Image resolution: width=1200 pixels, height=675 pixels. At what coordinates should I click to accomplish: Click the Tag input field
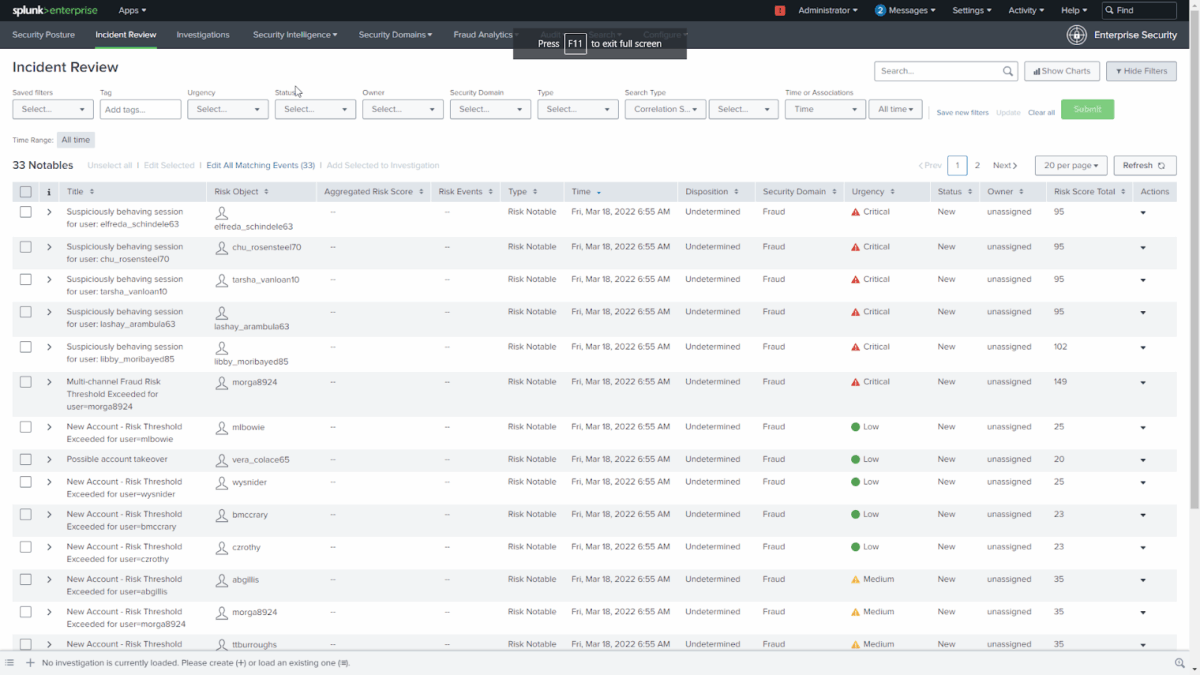pyautogui.click(x=140, y=109)
